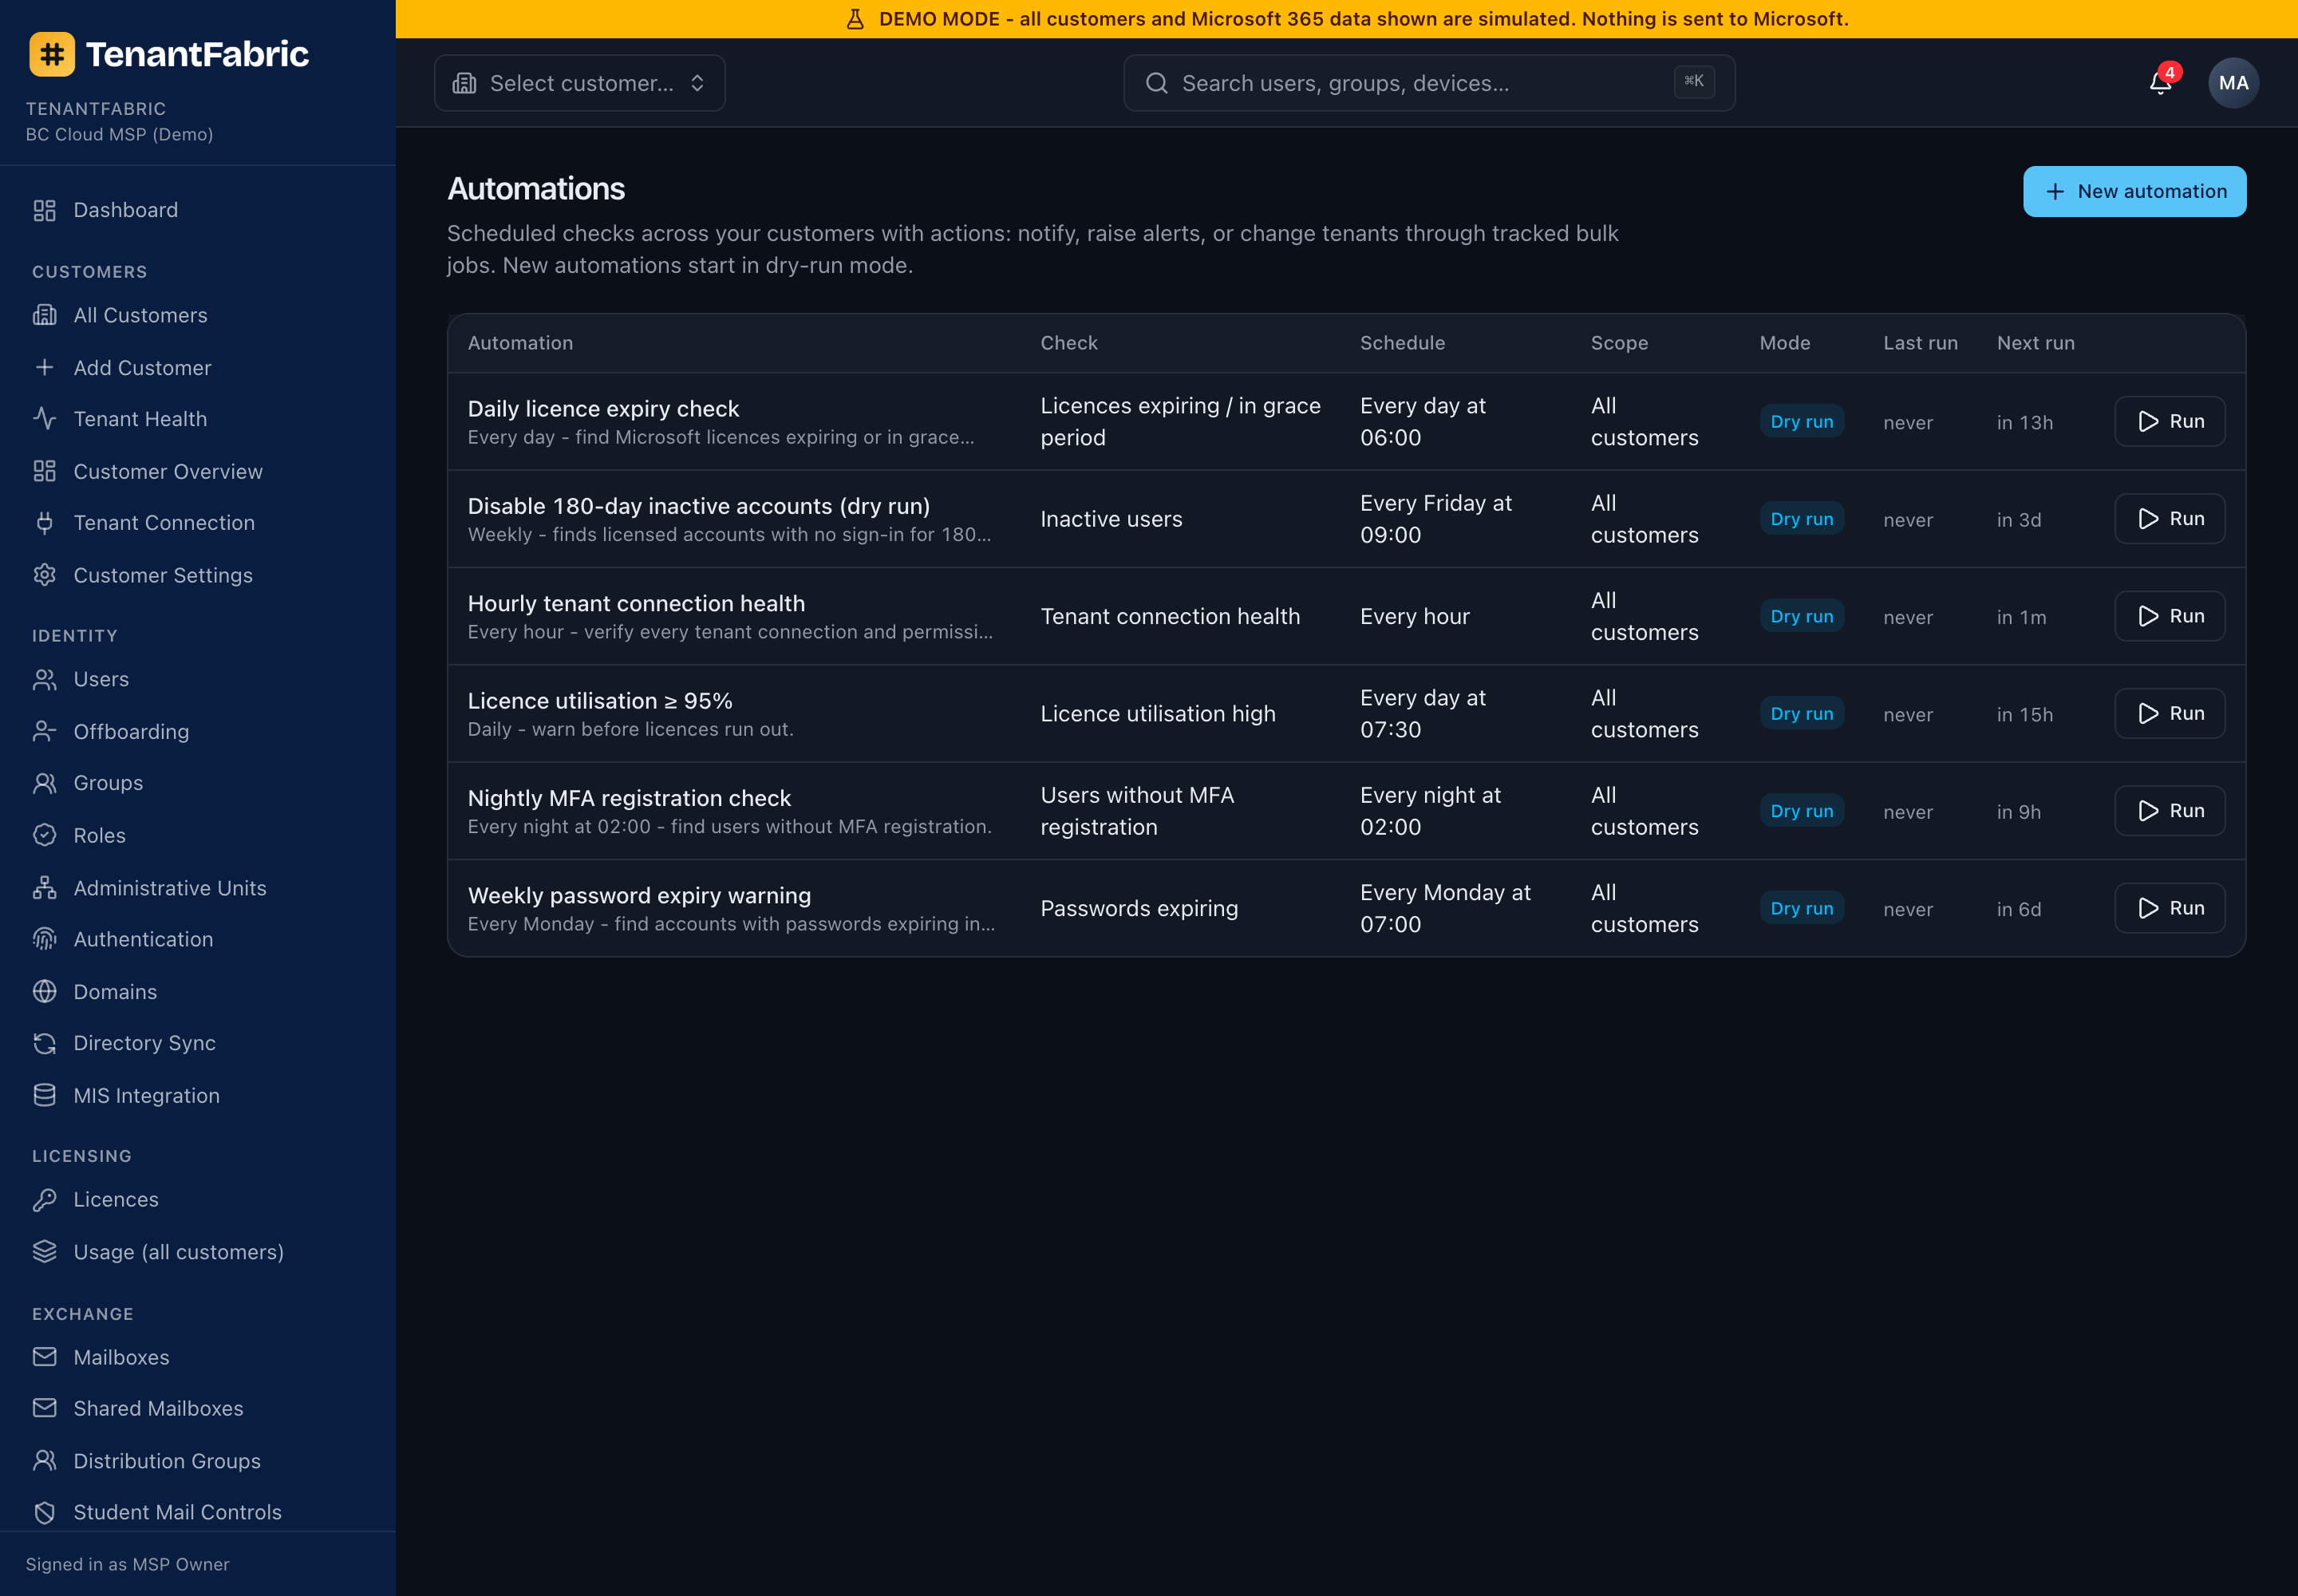Viewport: 2298px width, 1596px height.
Task: Select the Hourly tenant connection health title
Action: pos(636,603)
